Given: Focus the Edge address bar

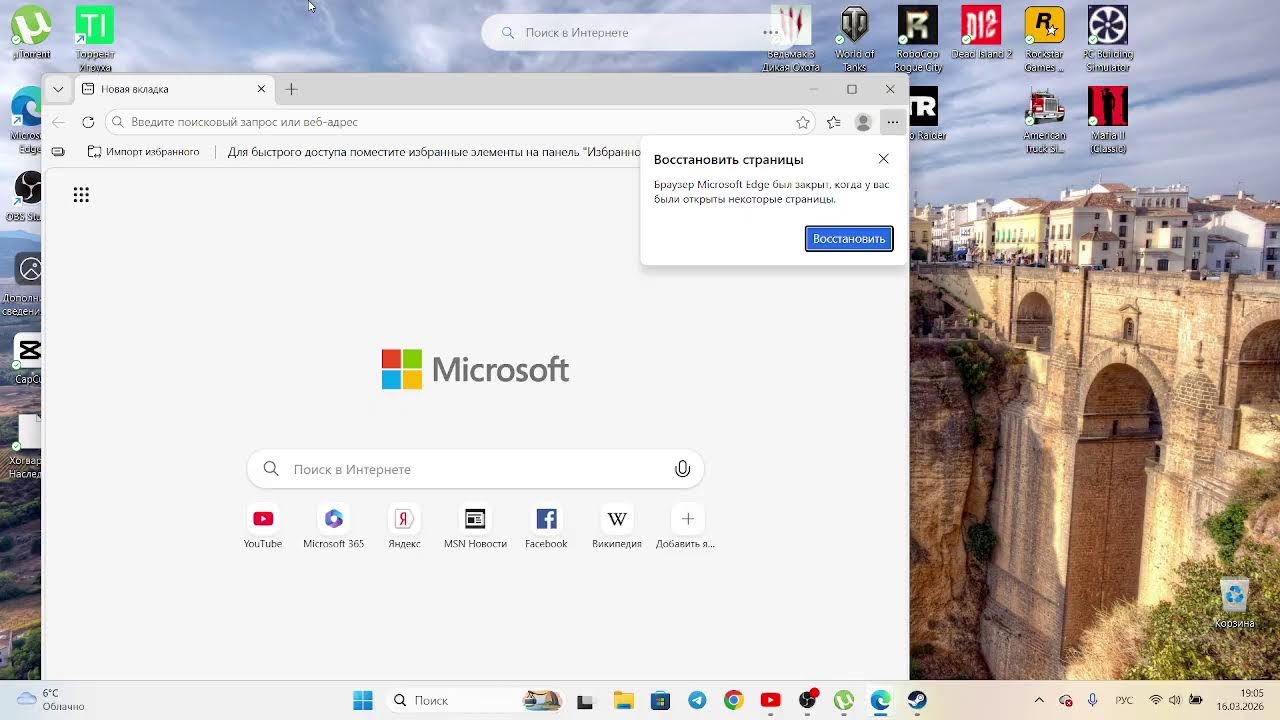Looking at the screenshot, I should click(460, 122).
